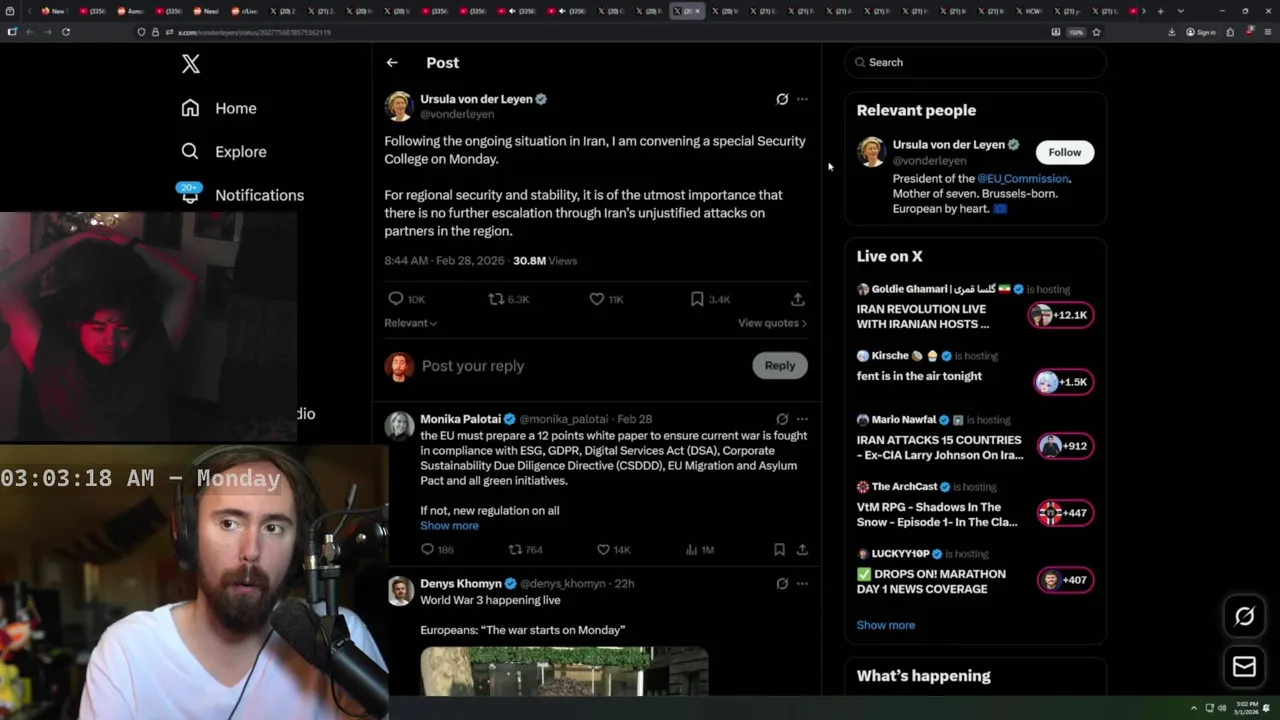Open View quotes link
The width and height of the screenshot is (1280, 720).
click(772, 323)
